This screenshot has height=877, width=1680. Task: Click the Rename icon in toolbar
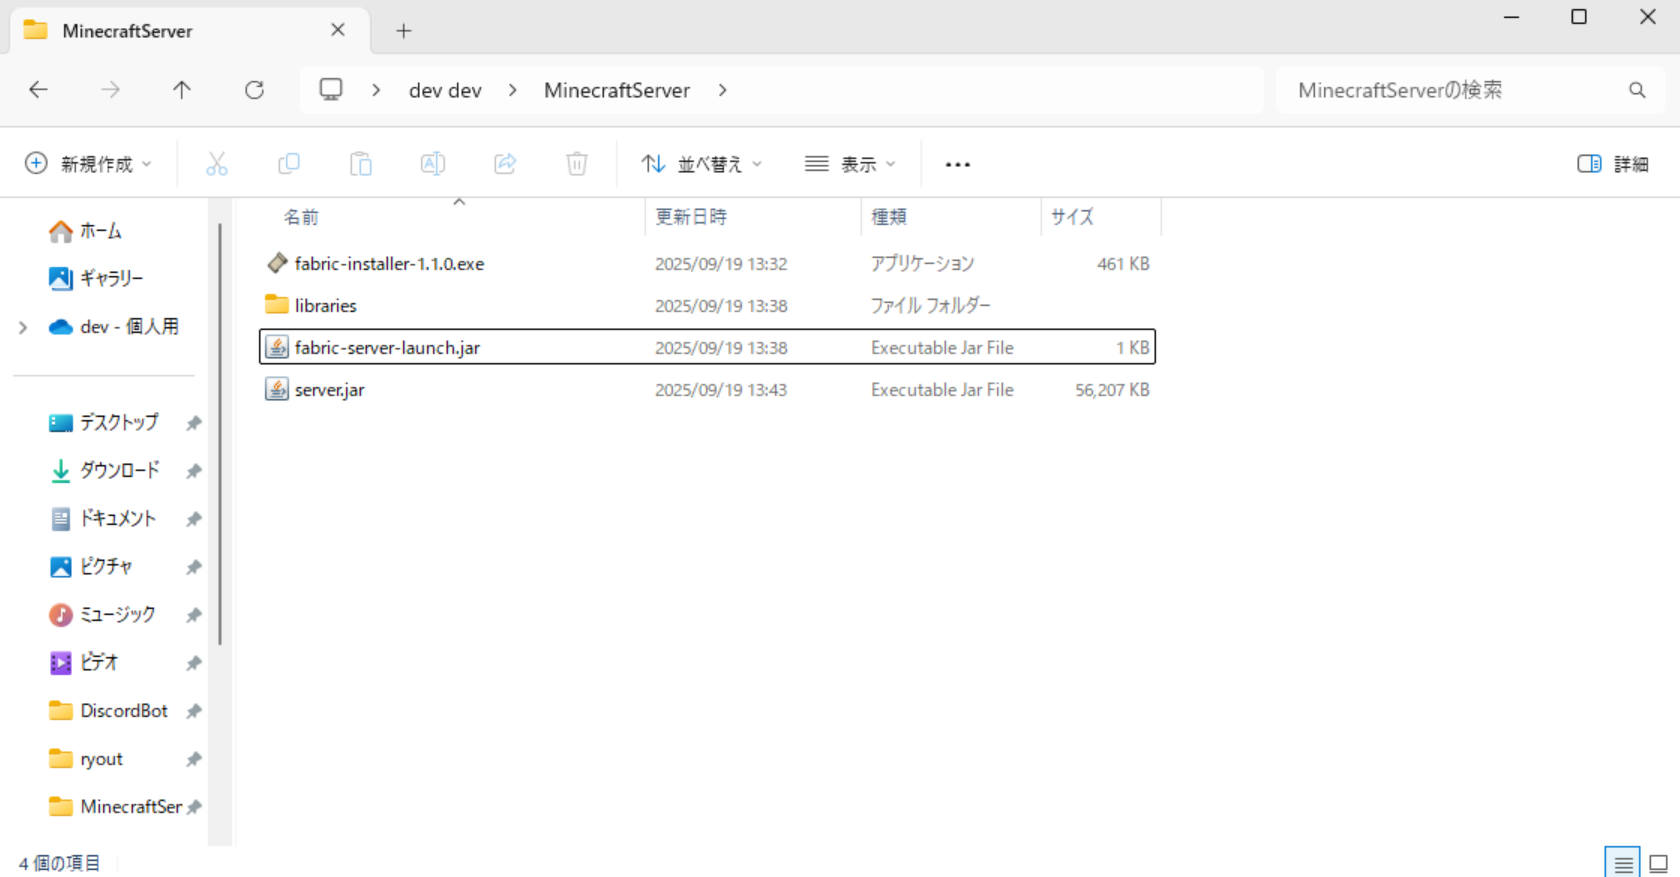coord(433,164)
